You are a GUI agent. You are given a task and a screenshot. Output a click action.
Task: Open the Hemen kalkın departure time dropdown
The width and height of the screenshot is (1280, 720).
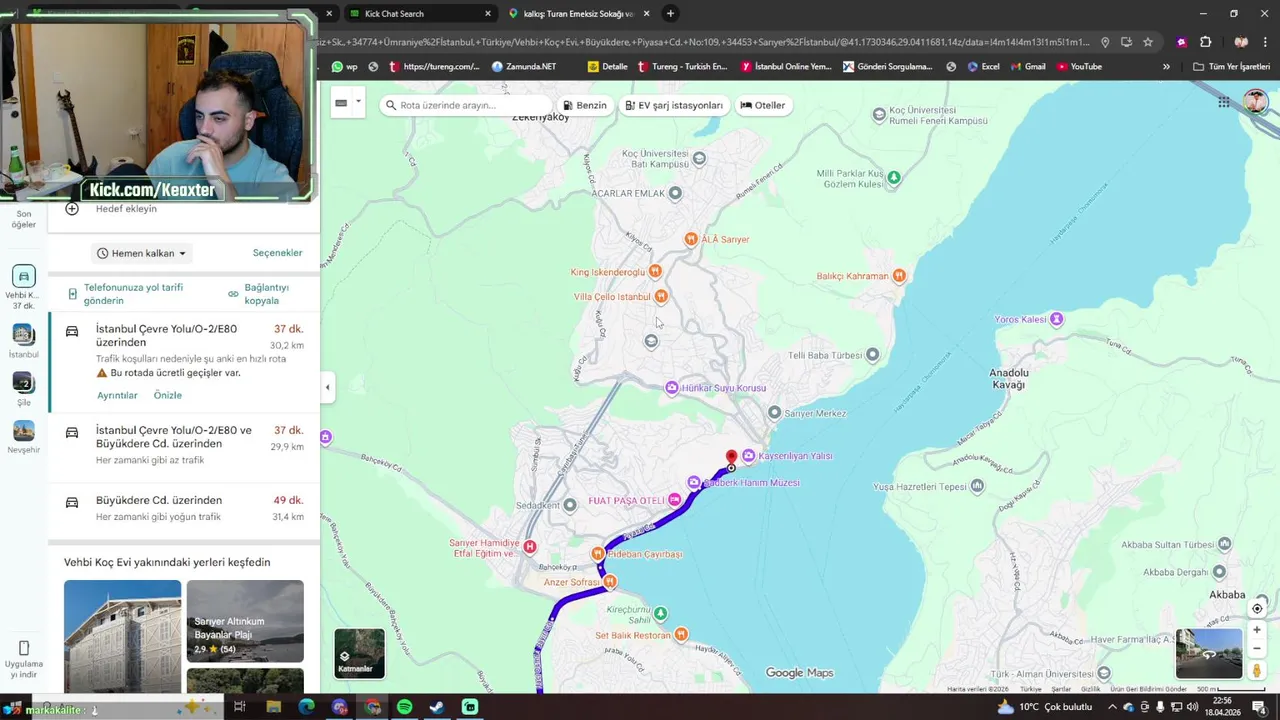click(x=141, y=253)
